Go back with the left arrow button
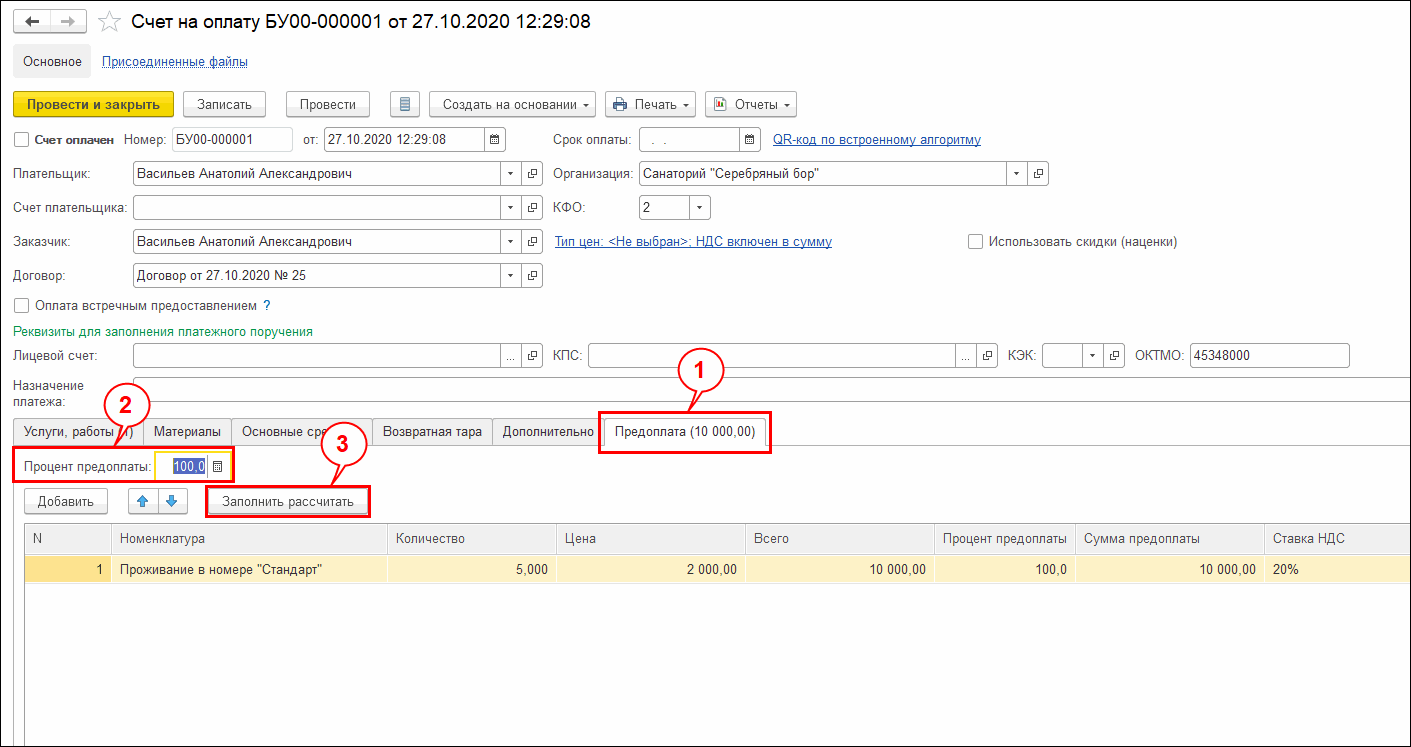The image size is (1411, 747). coord(31,21)
